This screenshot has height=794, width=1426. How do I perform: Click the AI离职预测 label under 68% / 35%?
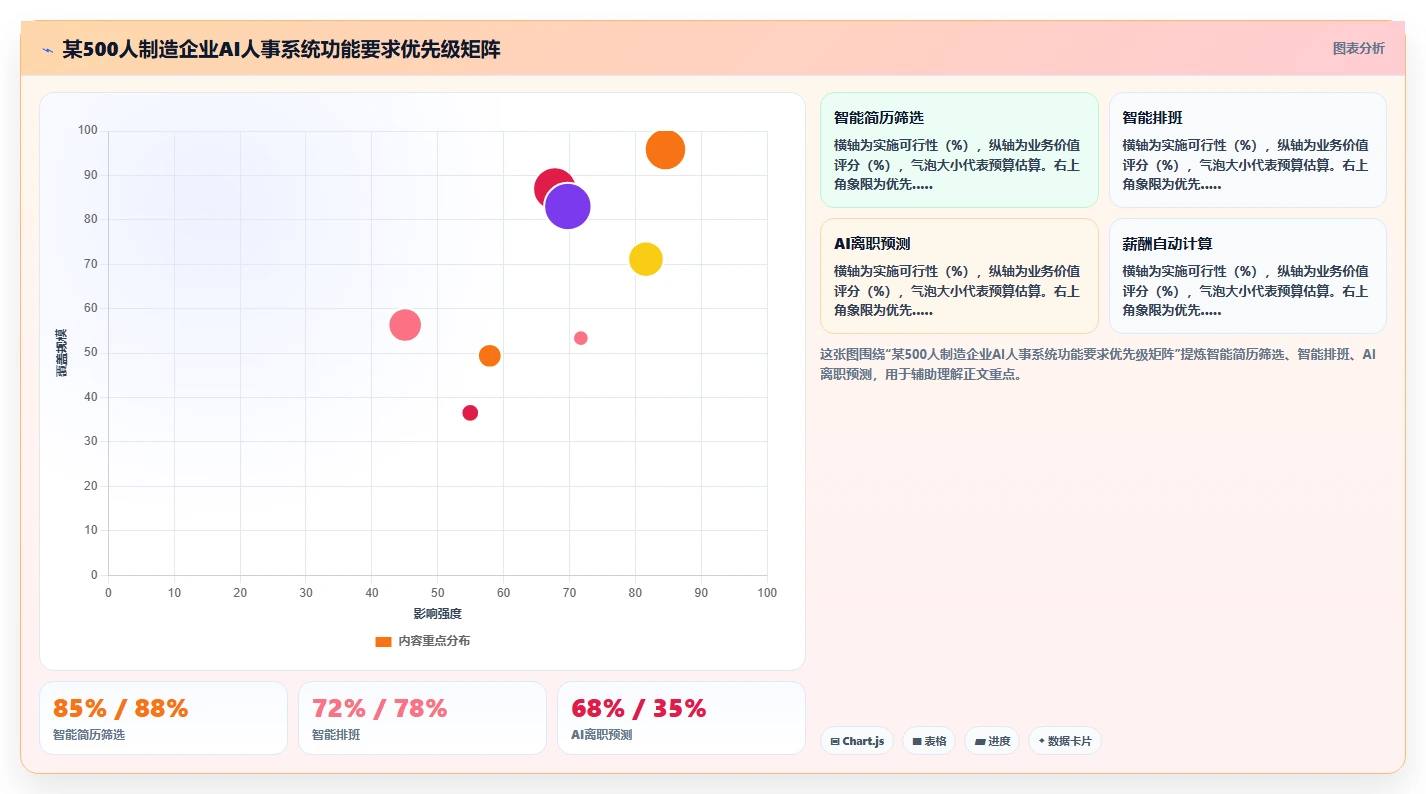601,735
